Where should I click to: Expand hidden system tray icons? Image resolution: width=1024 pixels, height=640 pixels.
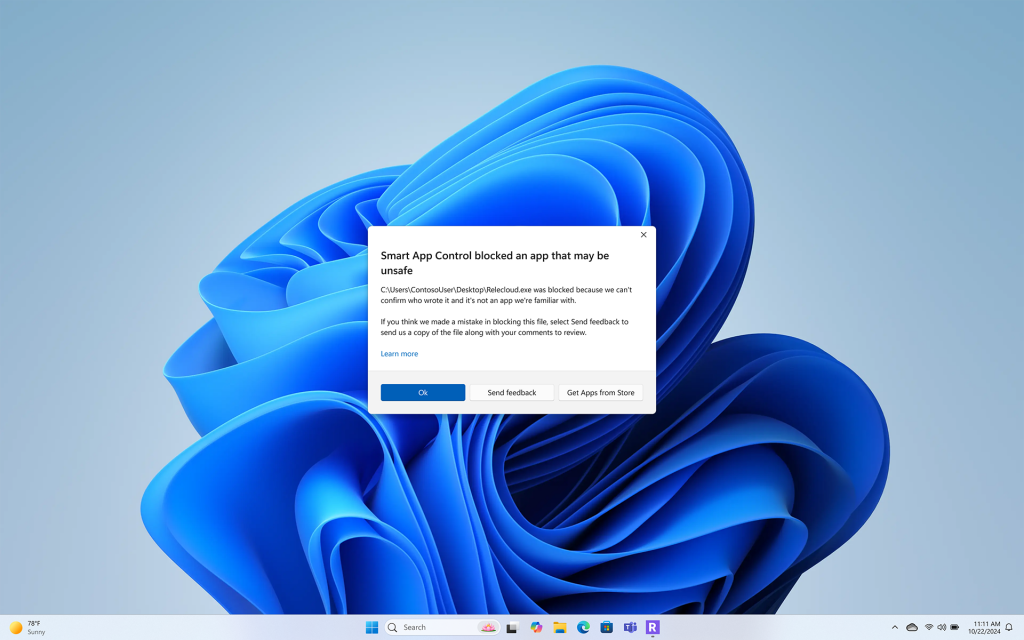pyautogui.click(x=896, y=627)
